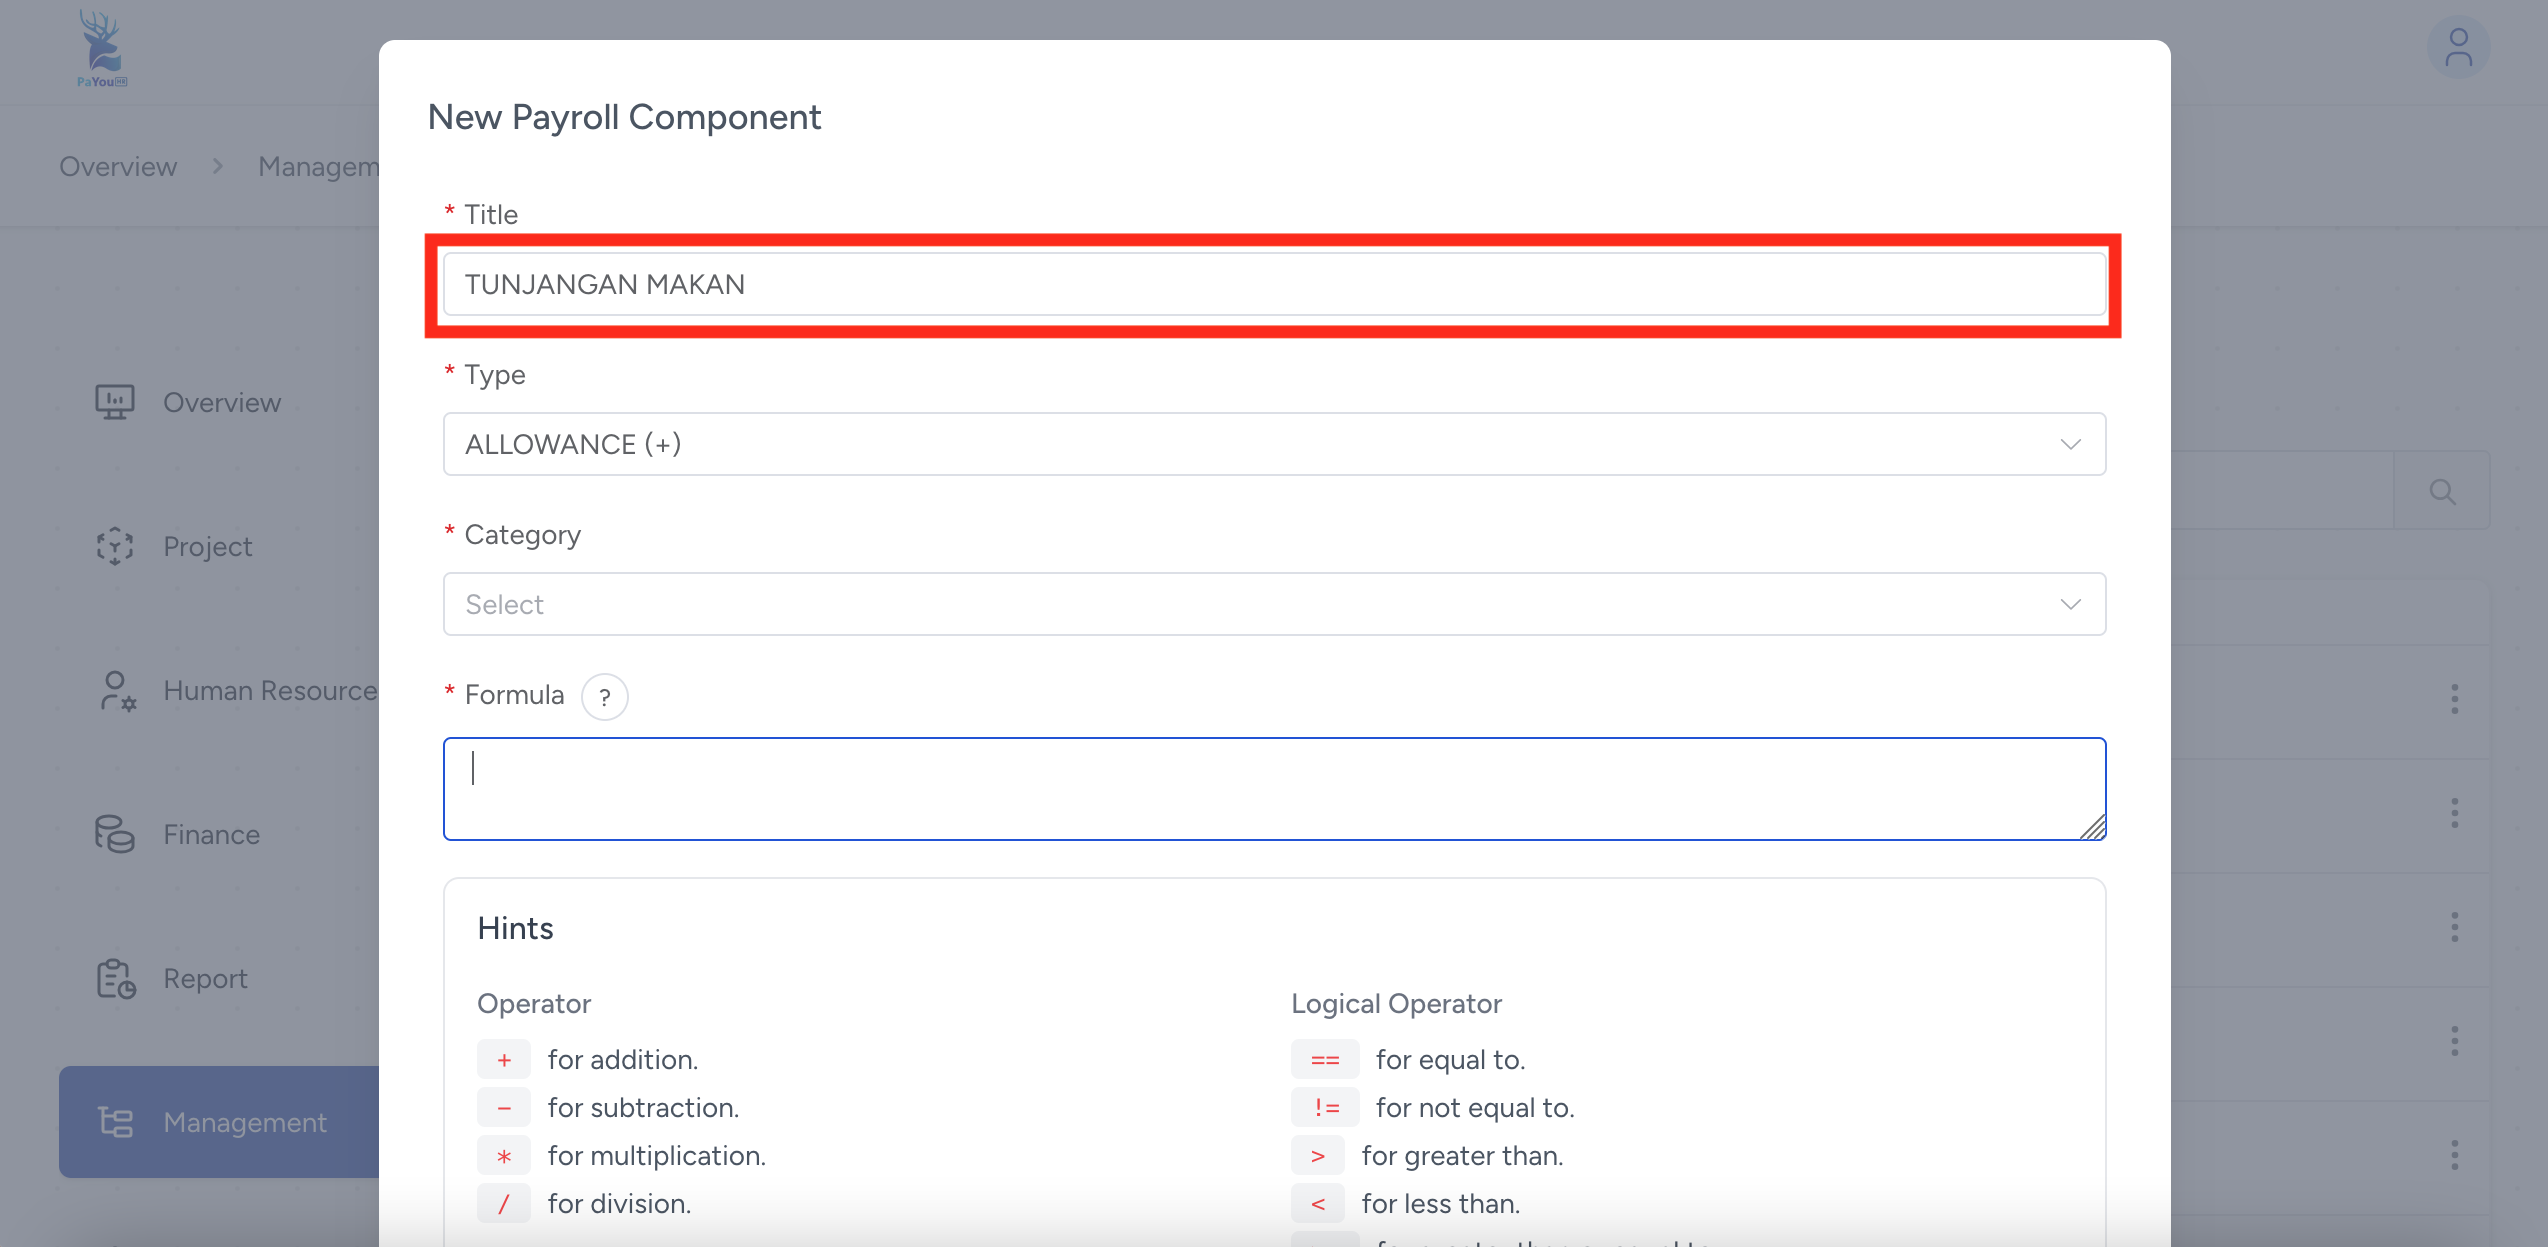The height and width of the screenshot is (1247, 2548).
Task: Click the Report clipboard icon
Action: pyautogui.click(x=116, y=978)
